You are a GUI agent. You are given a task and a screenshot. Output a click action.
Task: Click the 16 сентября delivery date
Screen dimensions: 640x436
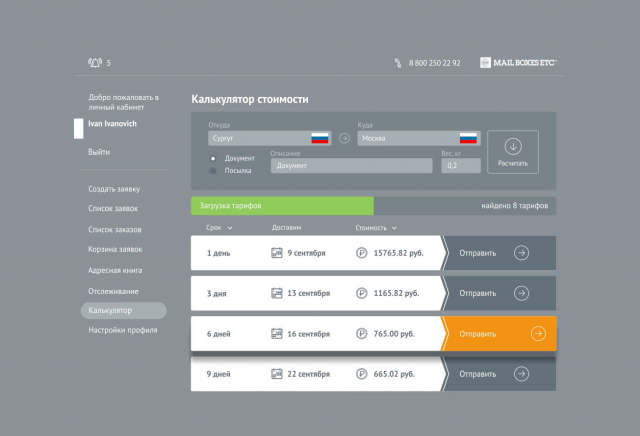pos(309,334)
